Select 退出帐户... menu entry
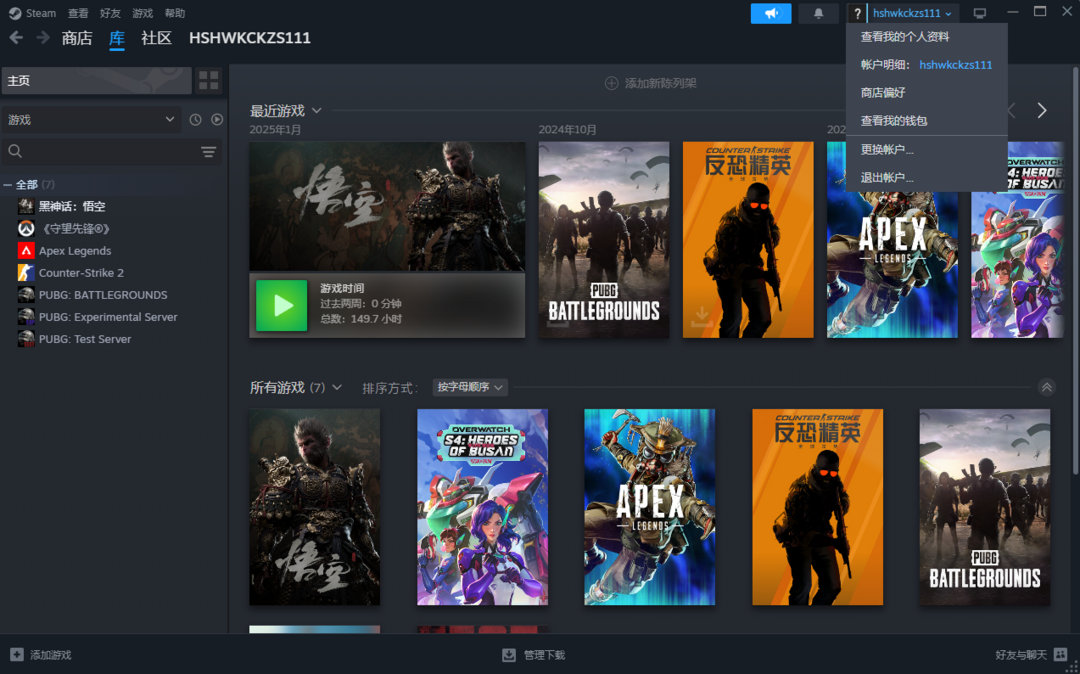 tap(926, 178)
